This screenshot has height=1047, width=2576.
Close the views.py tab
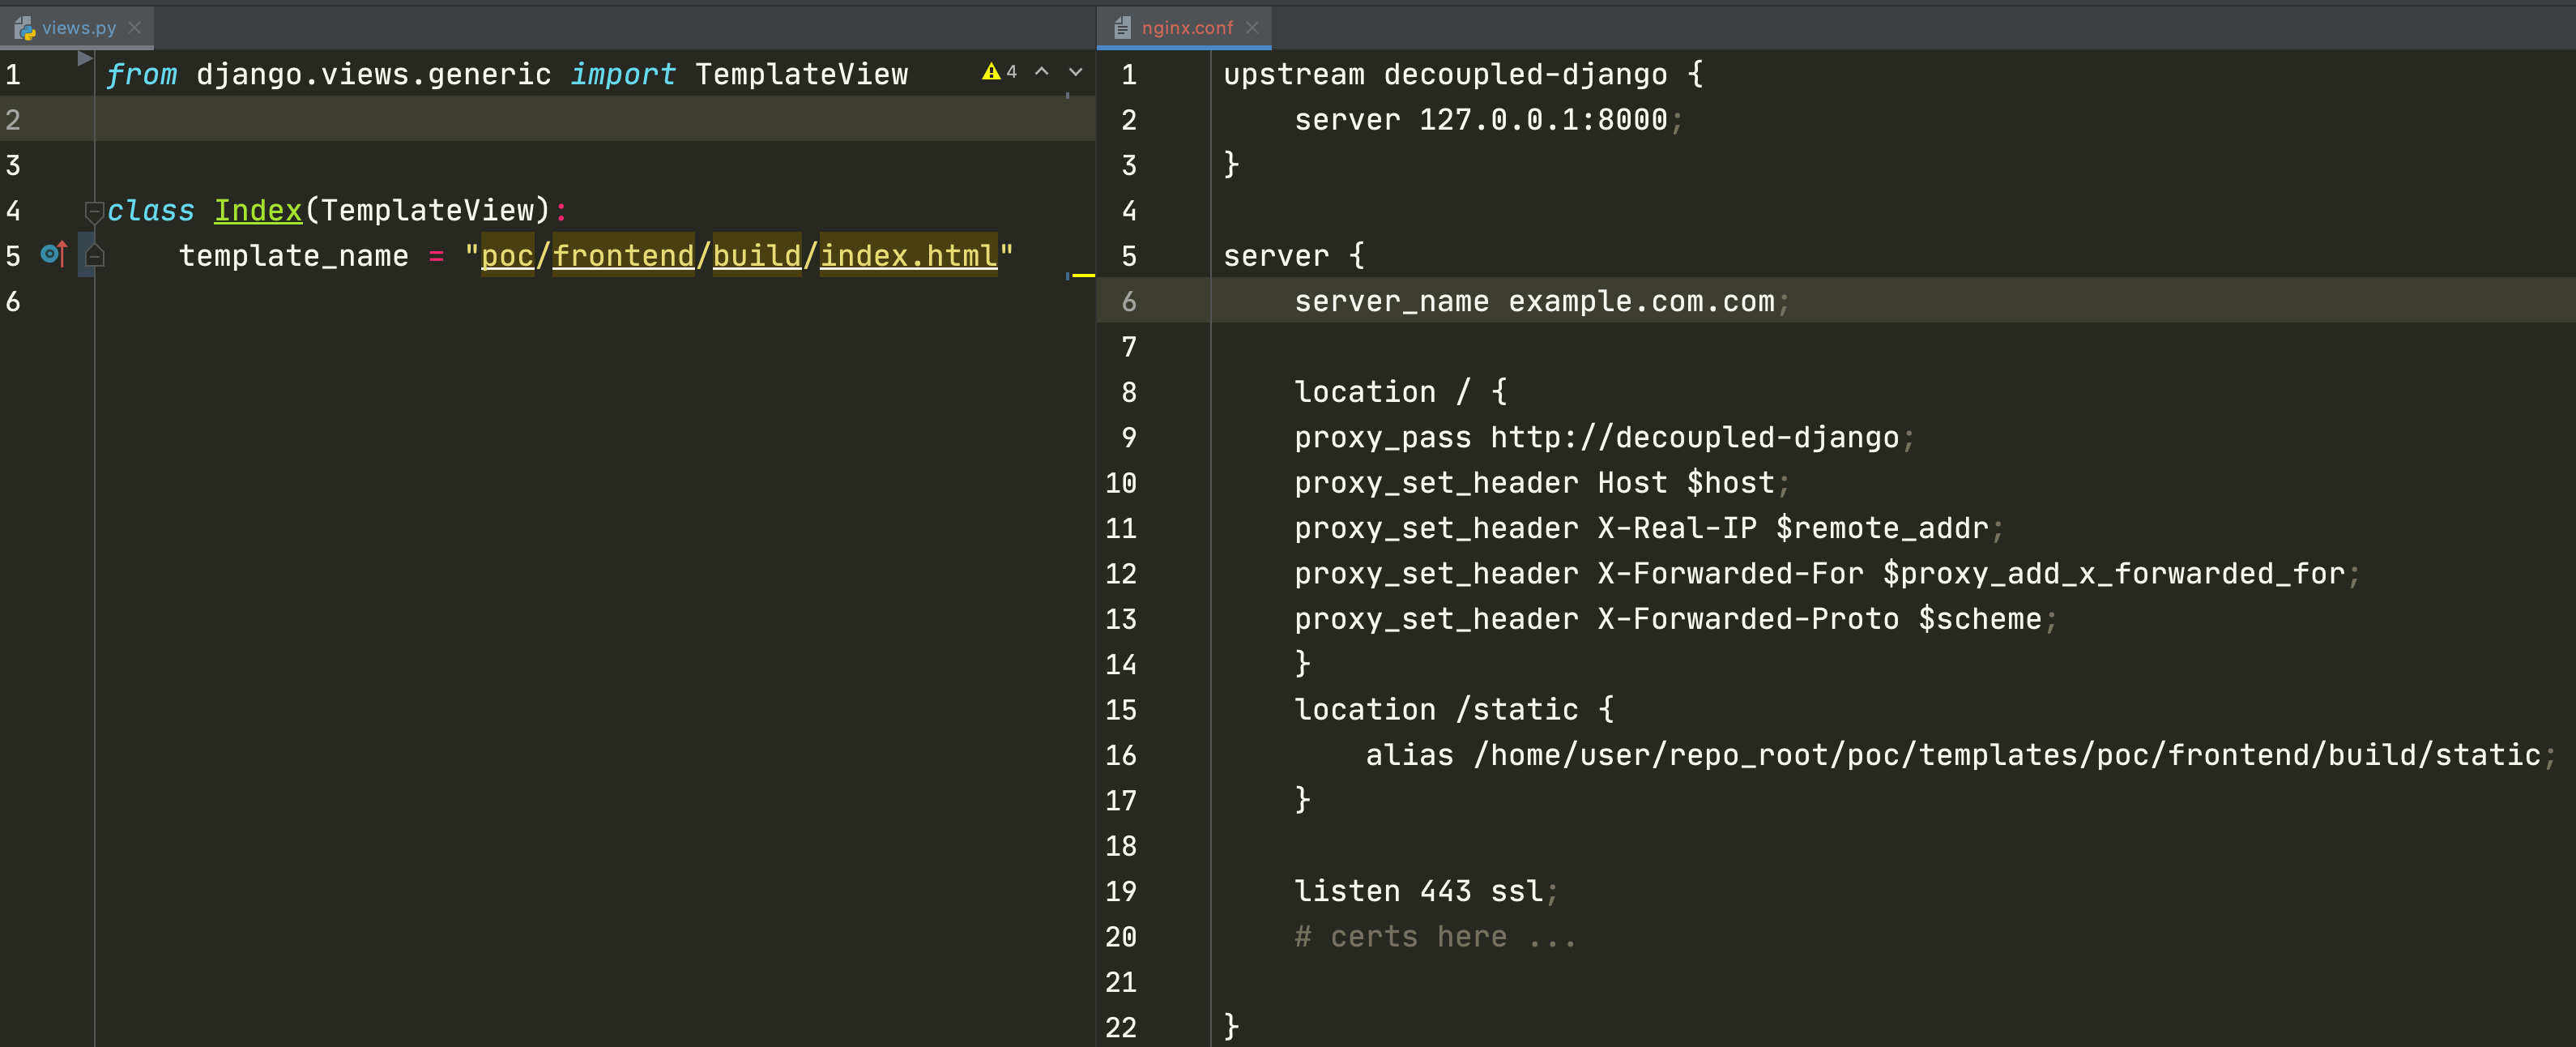135,28
